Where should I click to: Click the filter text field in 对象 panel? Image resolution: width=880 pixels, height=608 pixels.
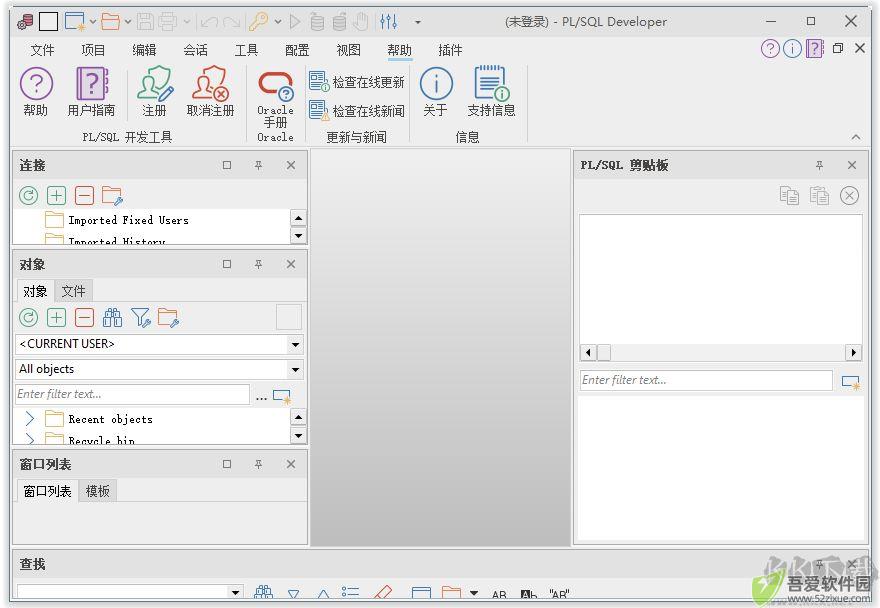tap(132, 394)
